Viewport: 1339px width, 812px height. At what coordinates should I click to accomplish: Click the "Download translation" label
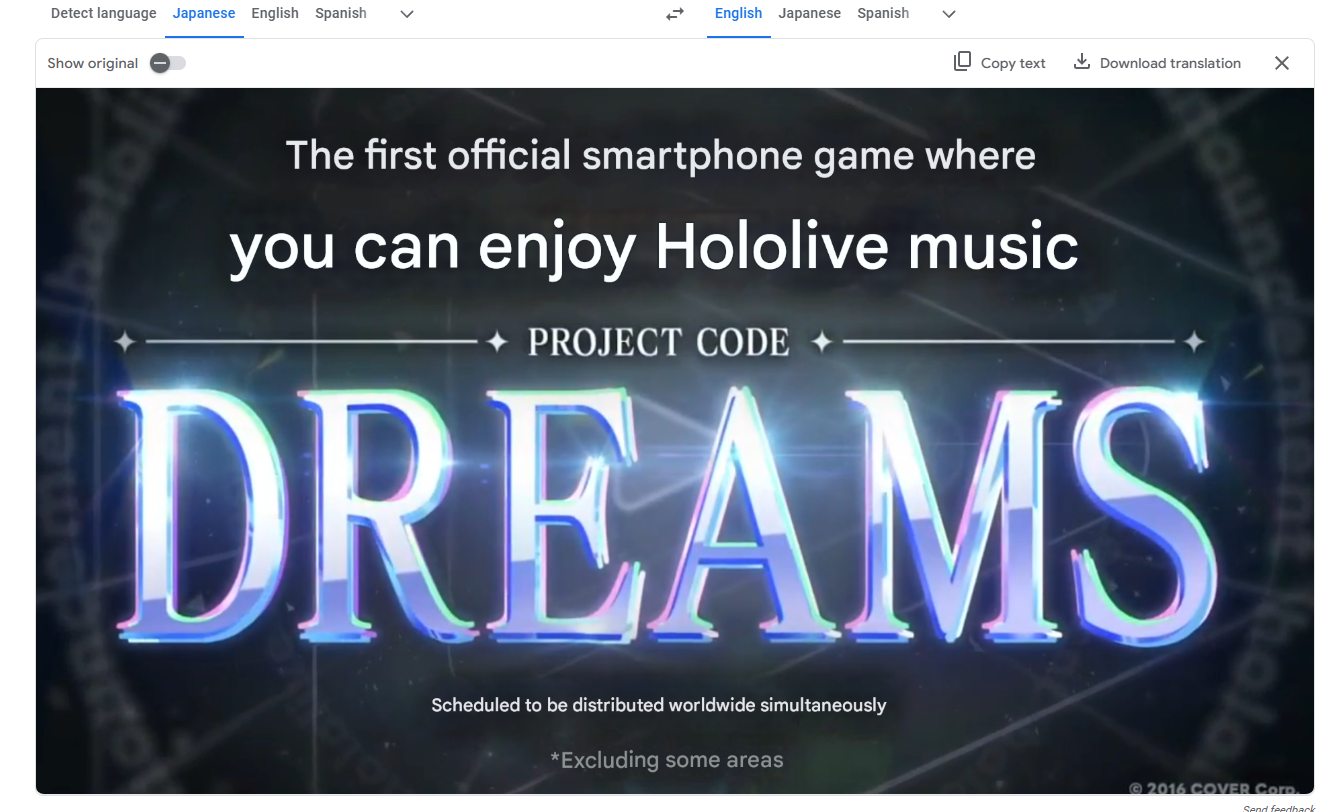pyautogui.click(x=1170, y=63)
